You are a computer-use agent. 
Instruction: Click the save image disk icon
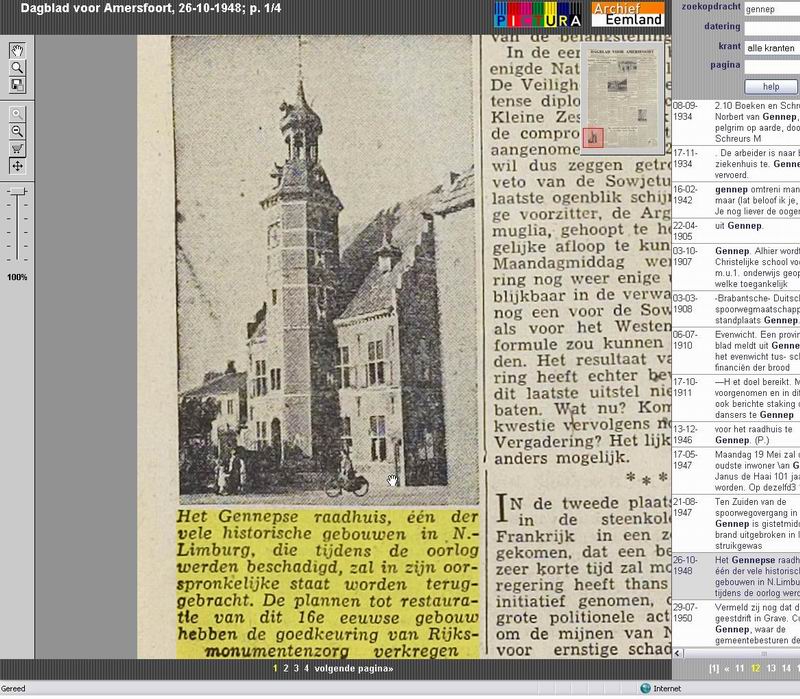tap(17, 85)
